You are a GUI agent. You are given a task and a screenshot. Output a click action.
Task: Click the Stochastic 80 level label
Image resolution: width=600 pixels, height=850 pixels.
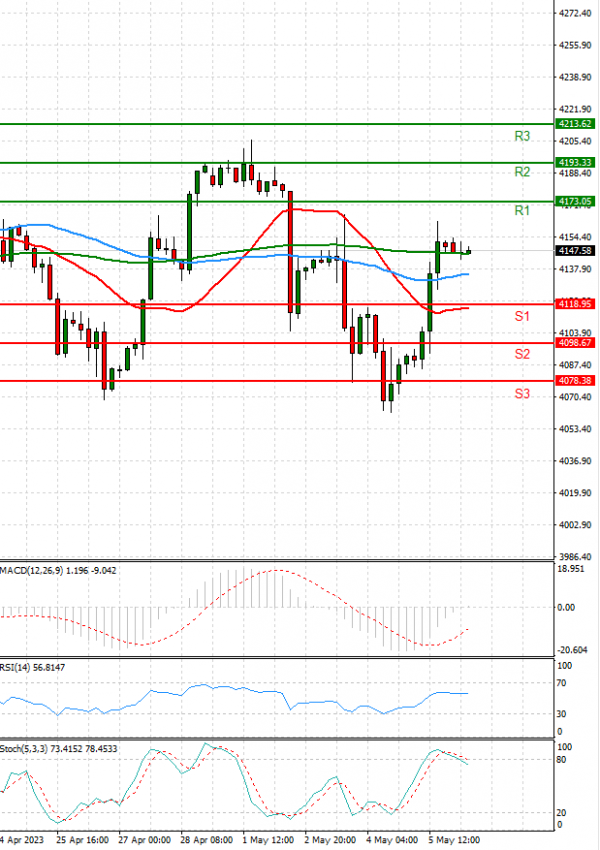pyautogui.click(x=562, y=759)
